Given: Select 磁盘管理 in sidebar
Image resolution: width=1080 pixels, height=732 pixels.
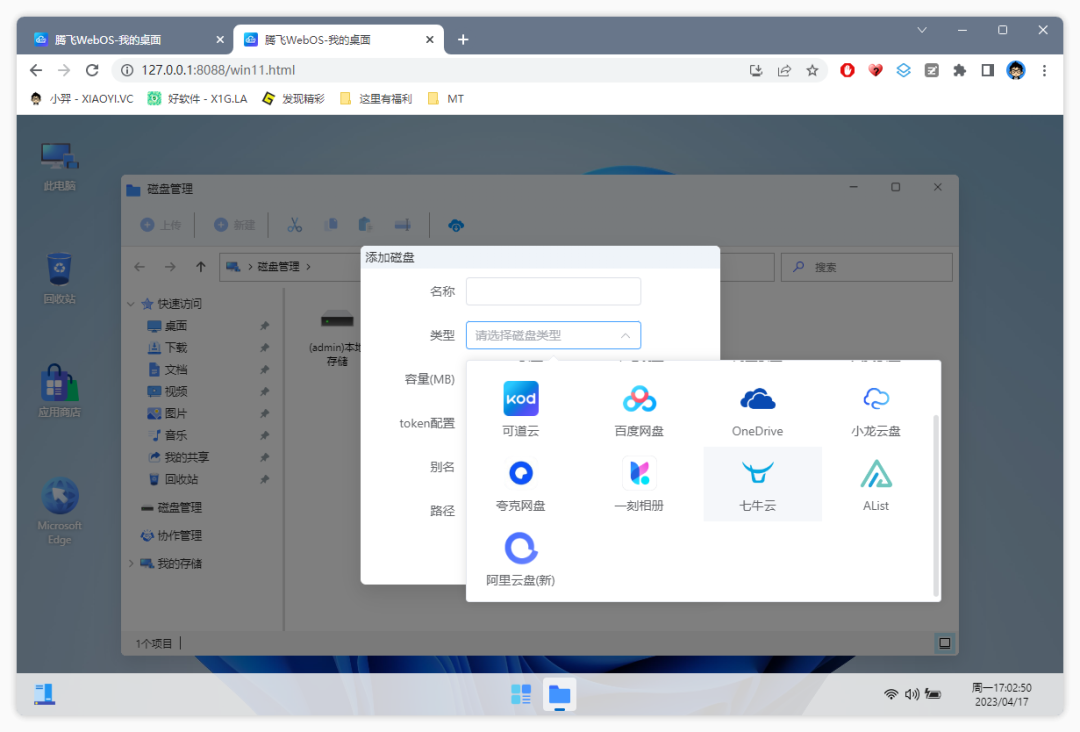Looking at the screenshot, I should click(172, 508).
